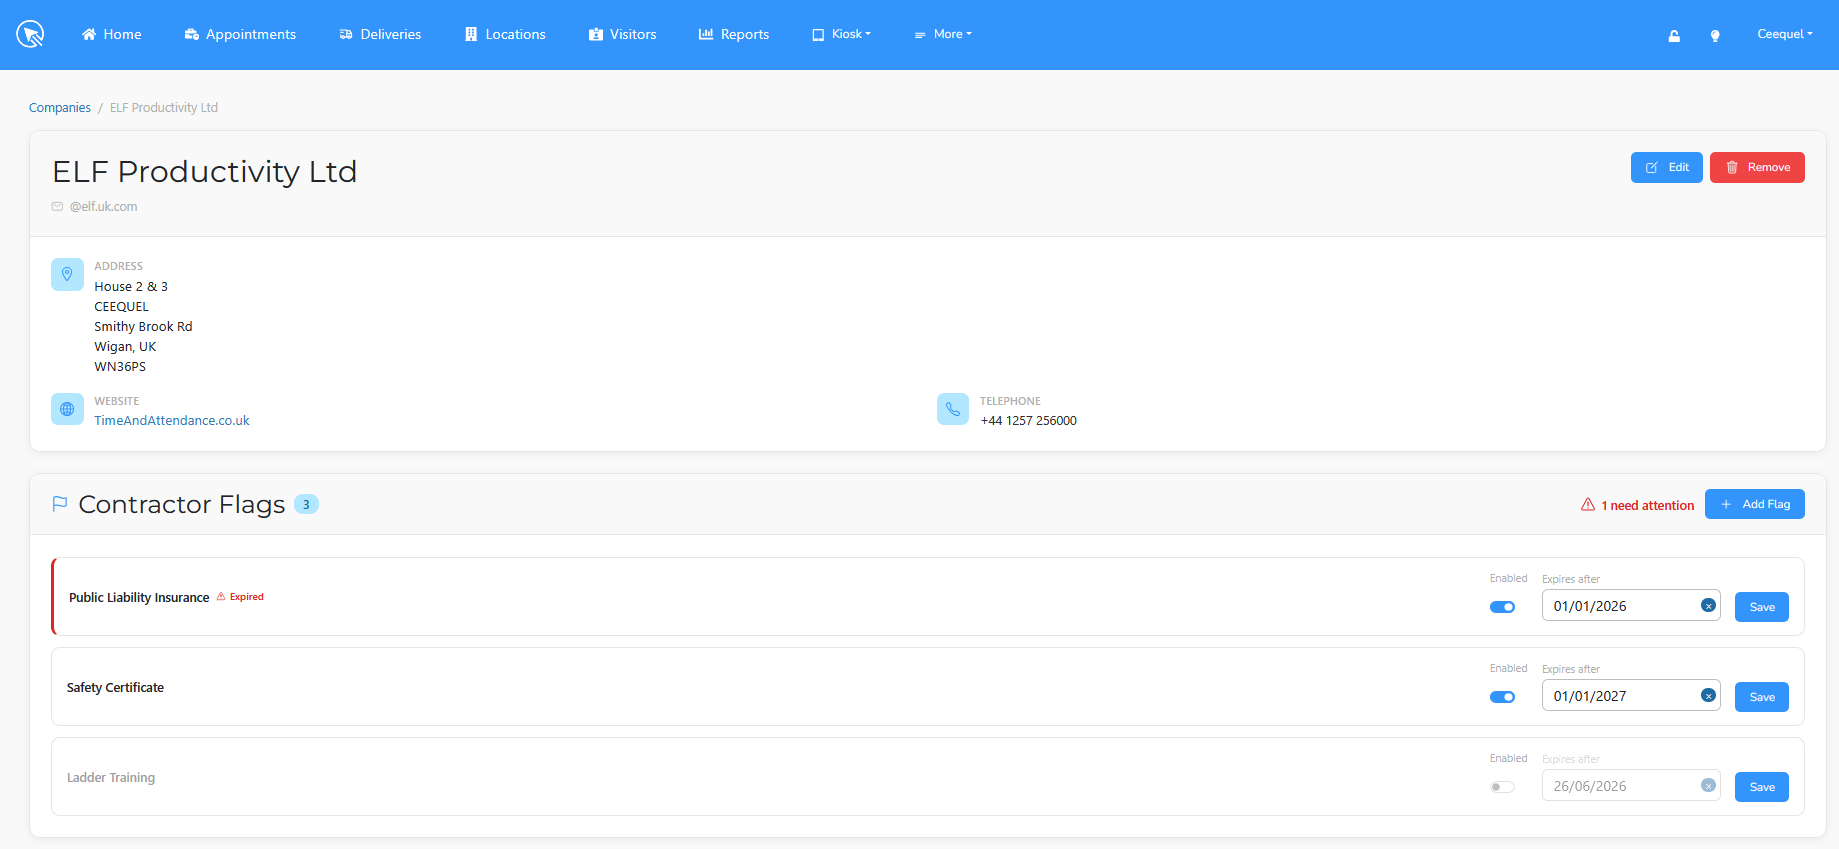The width and height of the screenshot is (1839, 849).
Task: Click the Public Liability Insurance flag name
Action: pos(139,598)
